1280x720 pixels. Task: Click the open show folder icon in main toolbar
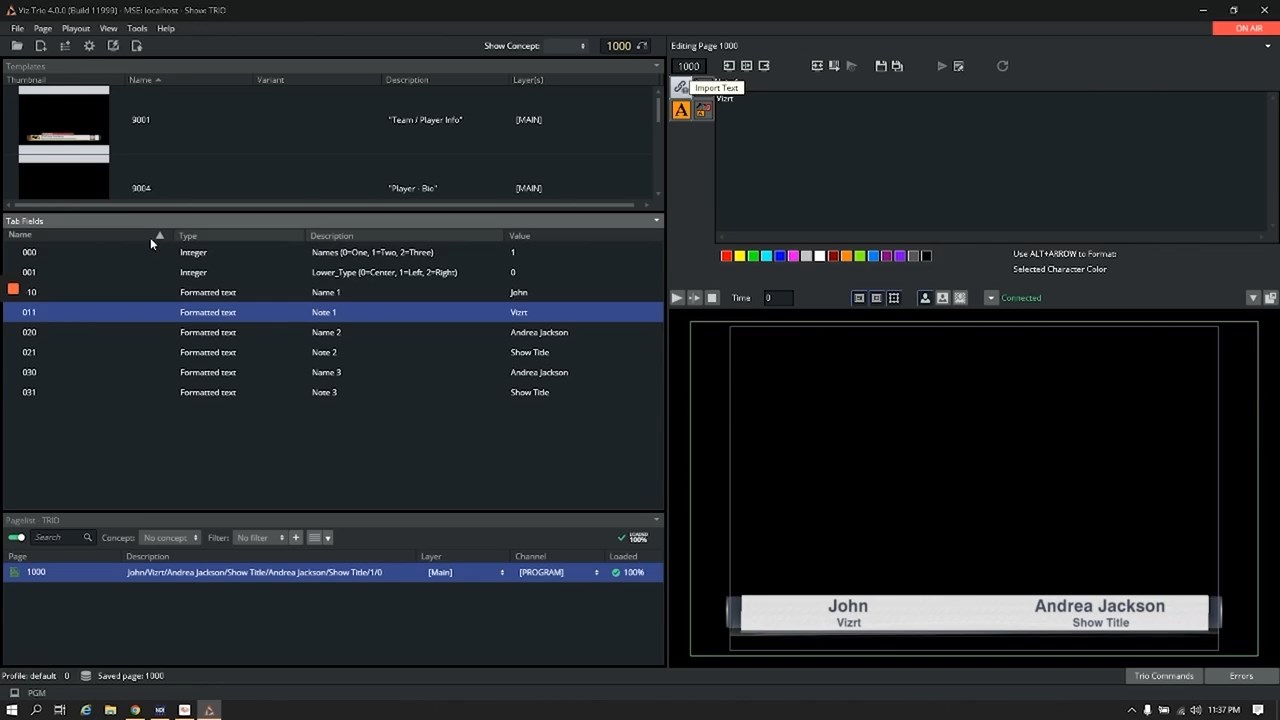[17, 46]
